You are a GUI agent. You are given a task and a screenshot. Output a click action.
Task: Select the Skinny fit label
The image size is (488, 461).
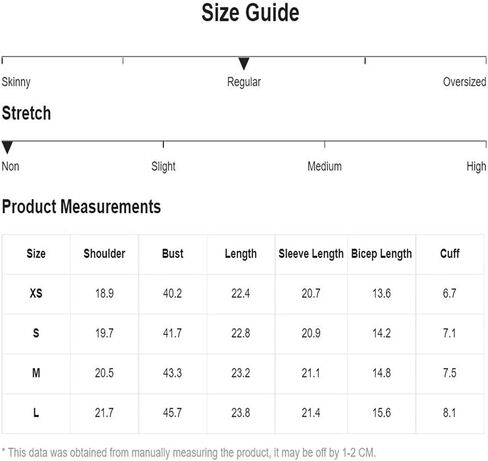point(16,82)
